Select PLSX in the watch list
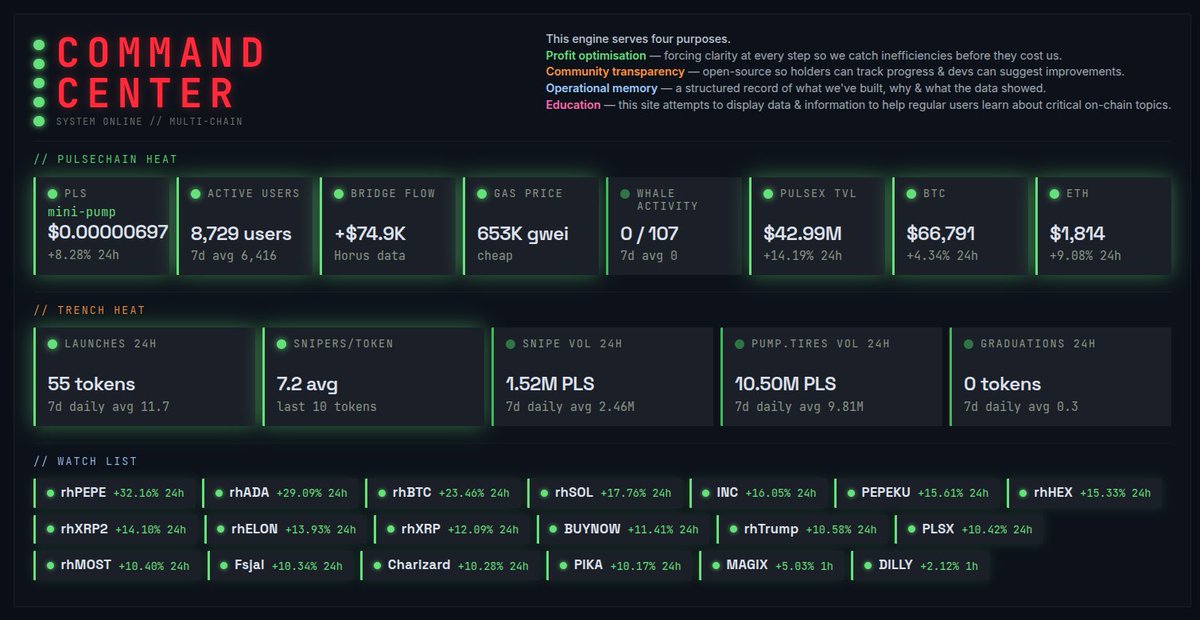Screen dimensions: 1200x620 coord(970,529)
